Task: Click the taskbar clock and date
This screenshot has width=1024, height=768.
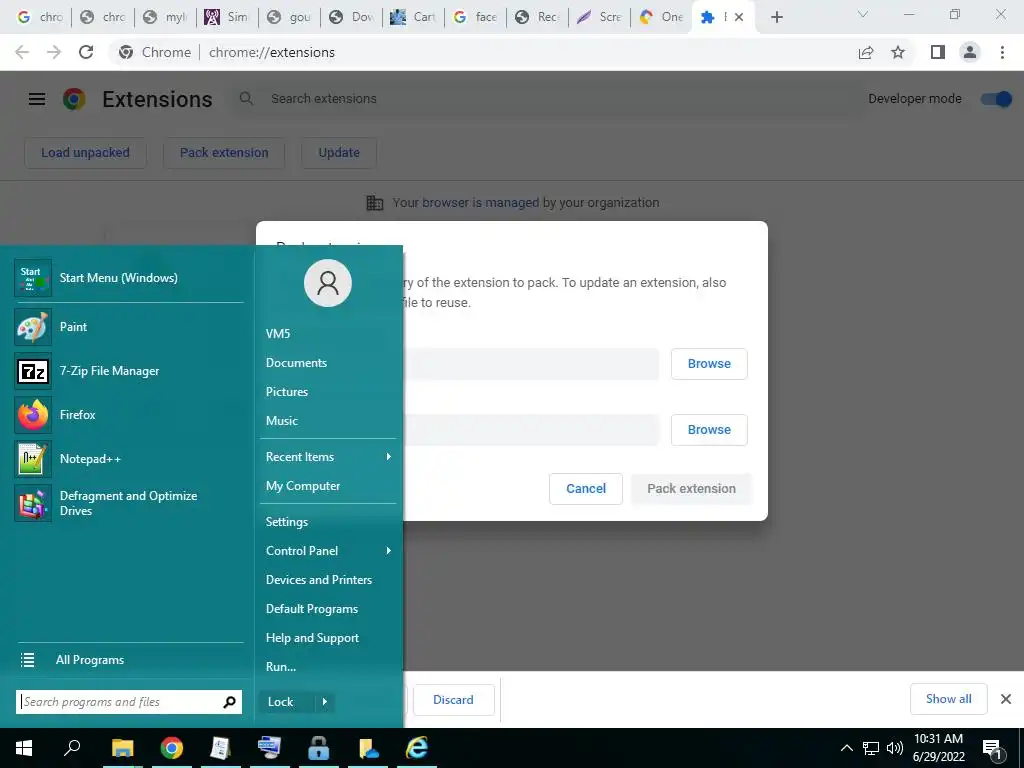Action: point(938,748)
